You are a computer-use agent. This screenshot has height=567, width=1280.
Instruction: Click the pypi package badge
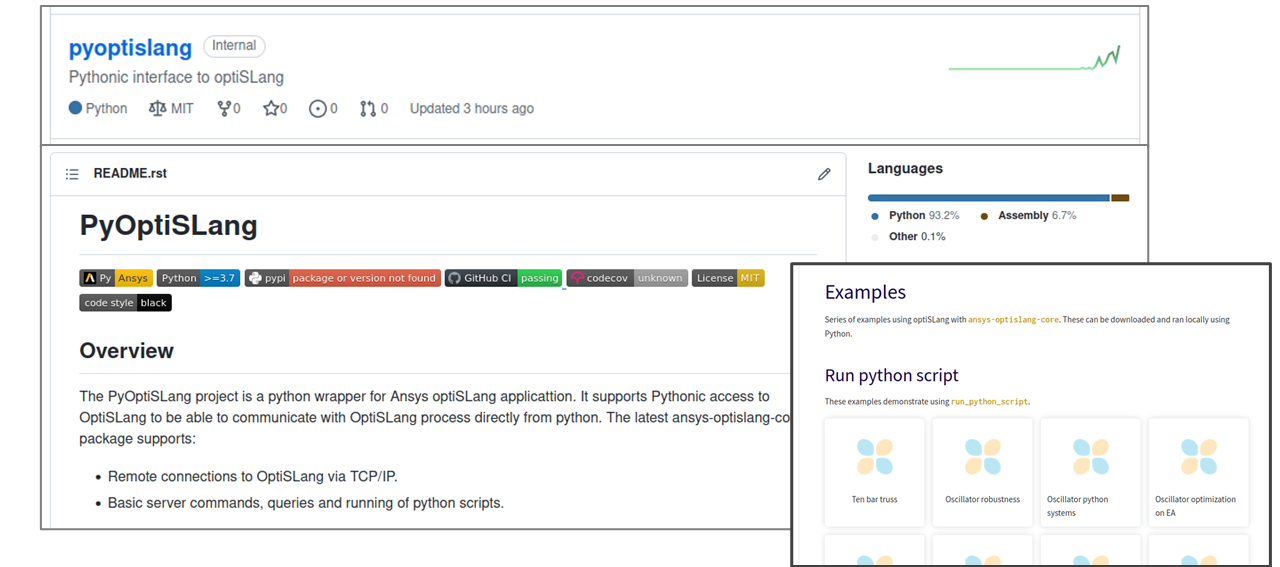(x=342, y=278)
